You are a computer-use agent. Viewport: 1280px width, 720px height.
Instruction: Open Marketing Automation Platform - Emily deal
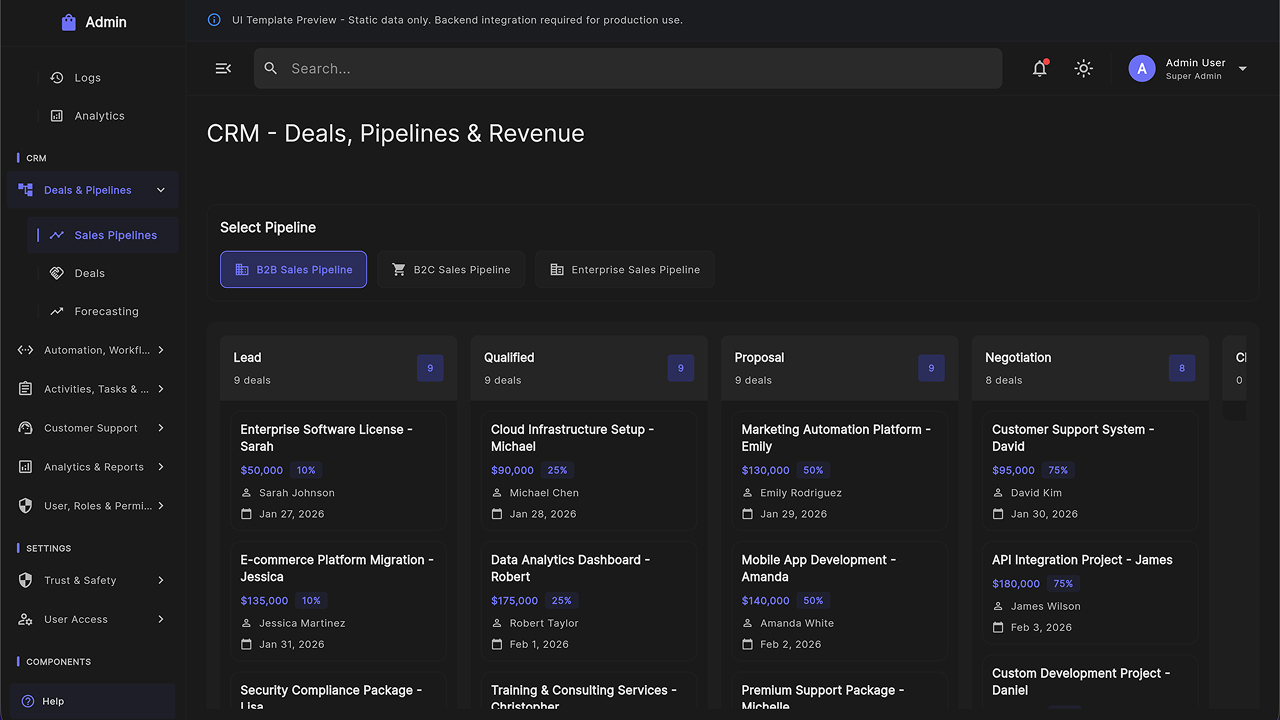coord(840,471)
